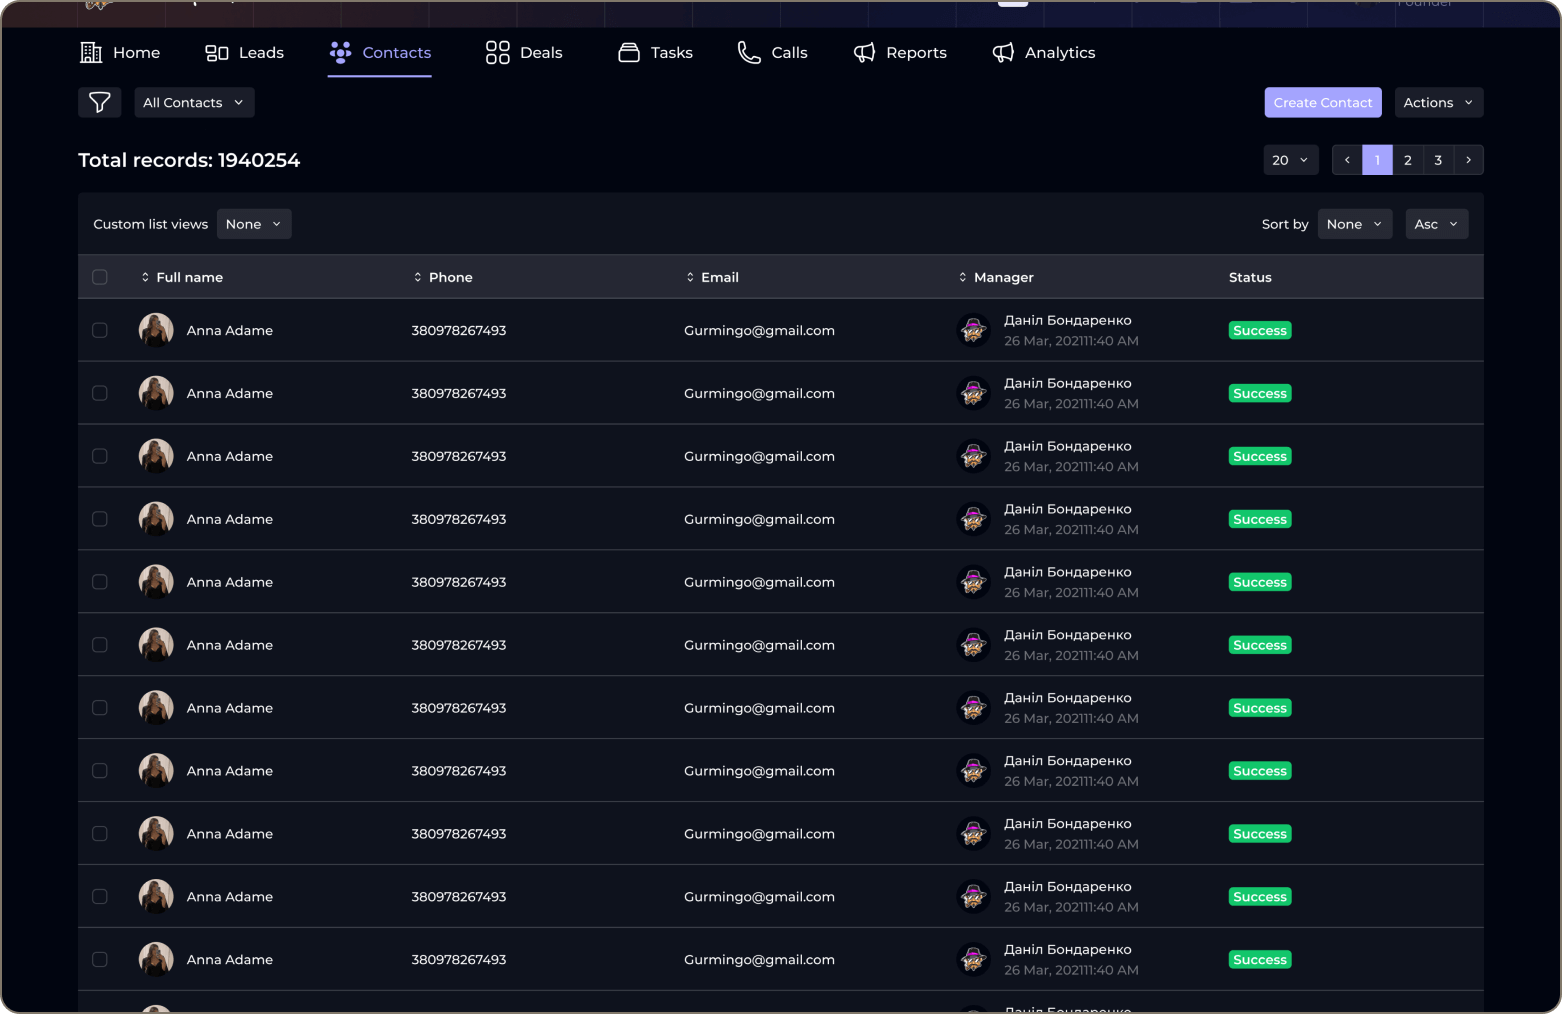Open Tasks using its icon
Screen dimensions: 1562x1014
tap(628, 52)
